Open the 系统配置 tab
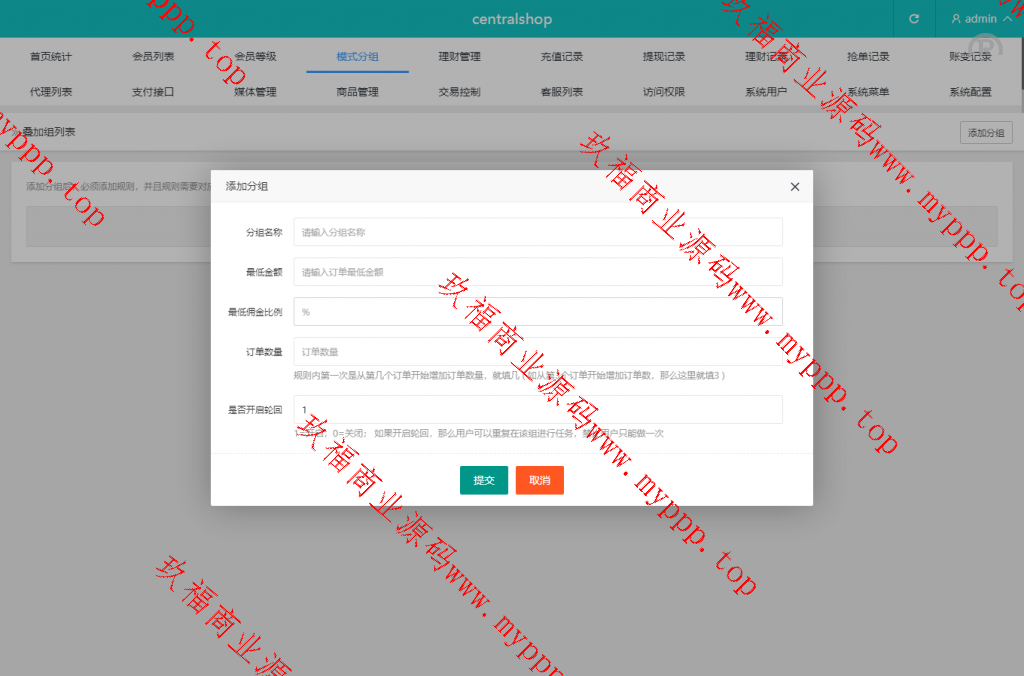This screenshot has height=676, width=1024. [970, 92]
